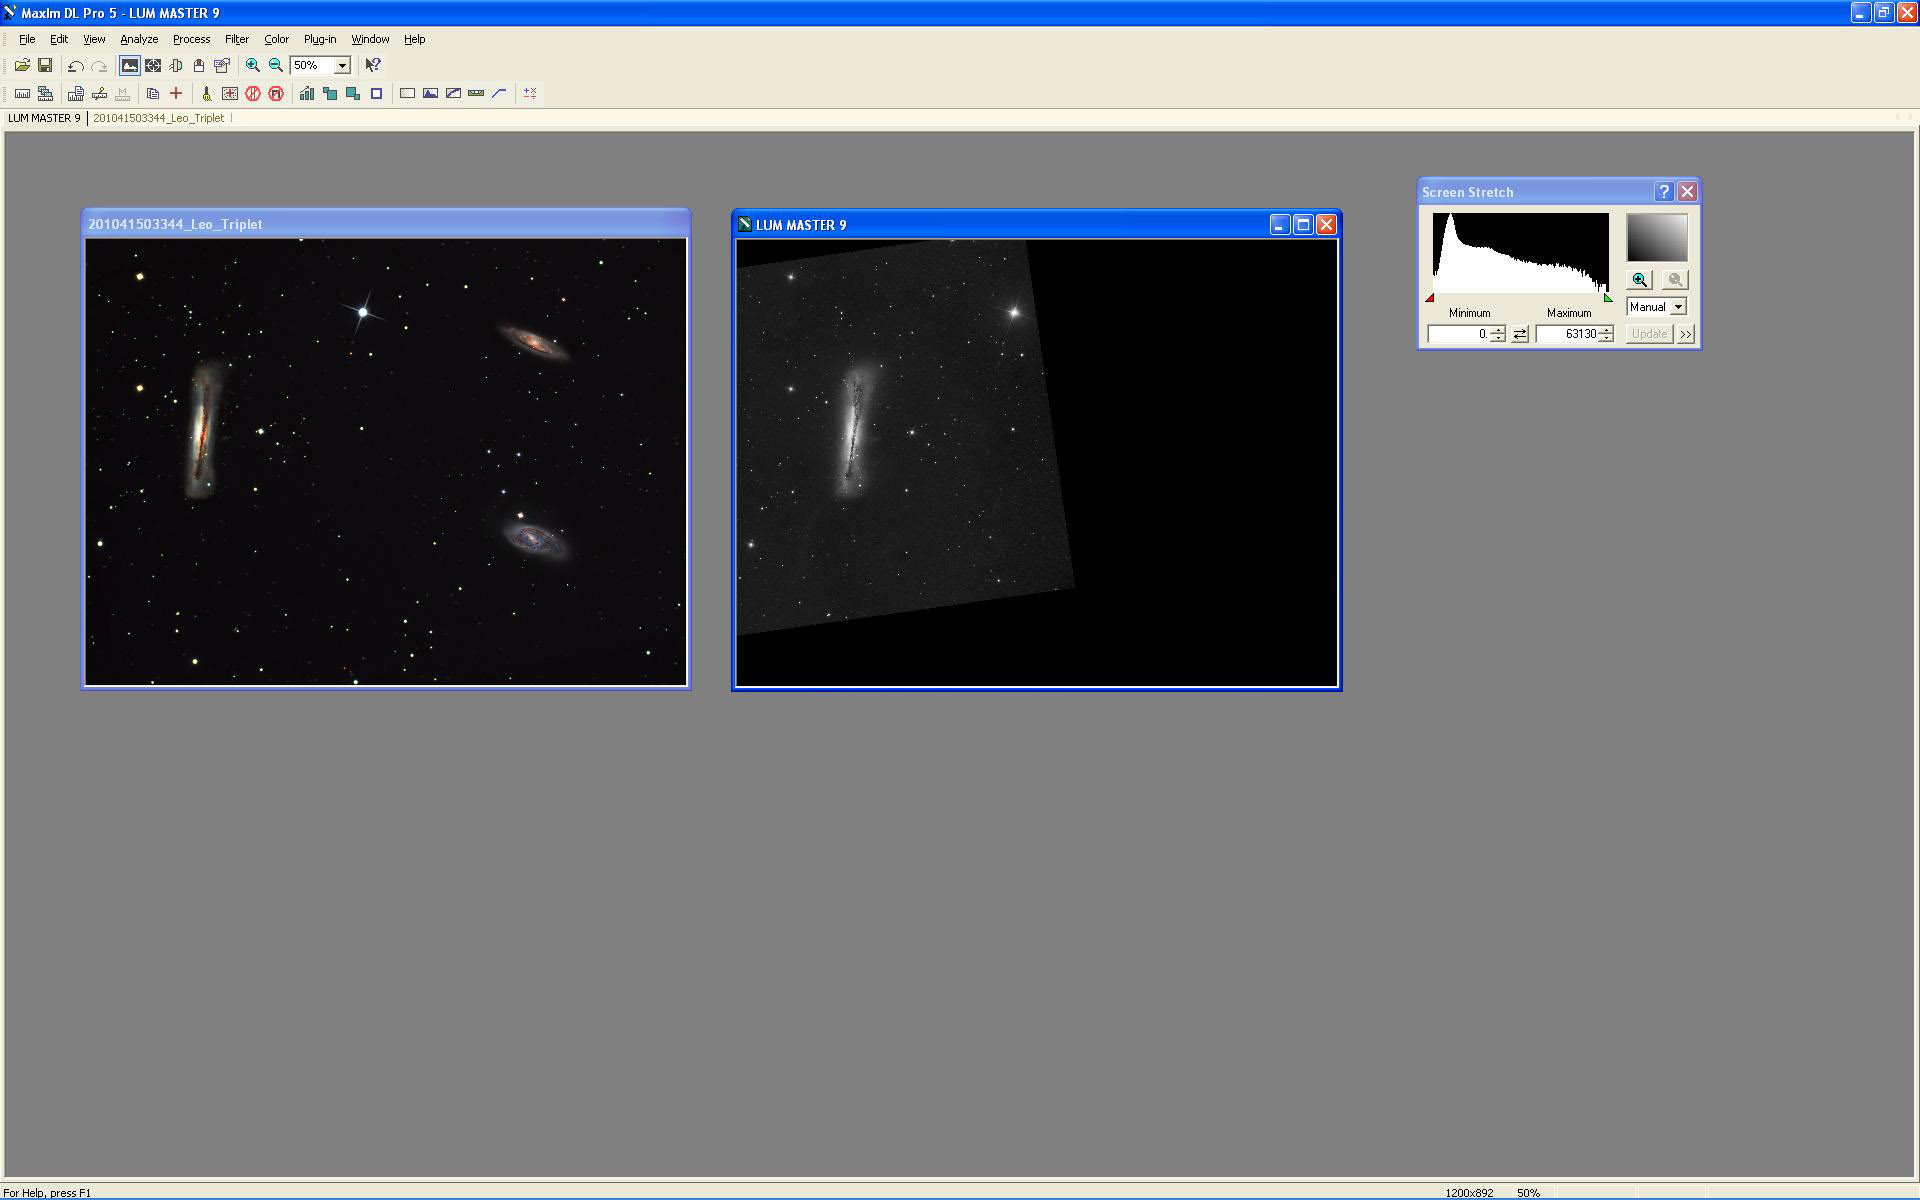Image resolution: width=1920 pixels, height=1200 pixels.
Task: Open the File menu
Action: [x=27, y=39]
